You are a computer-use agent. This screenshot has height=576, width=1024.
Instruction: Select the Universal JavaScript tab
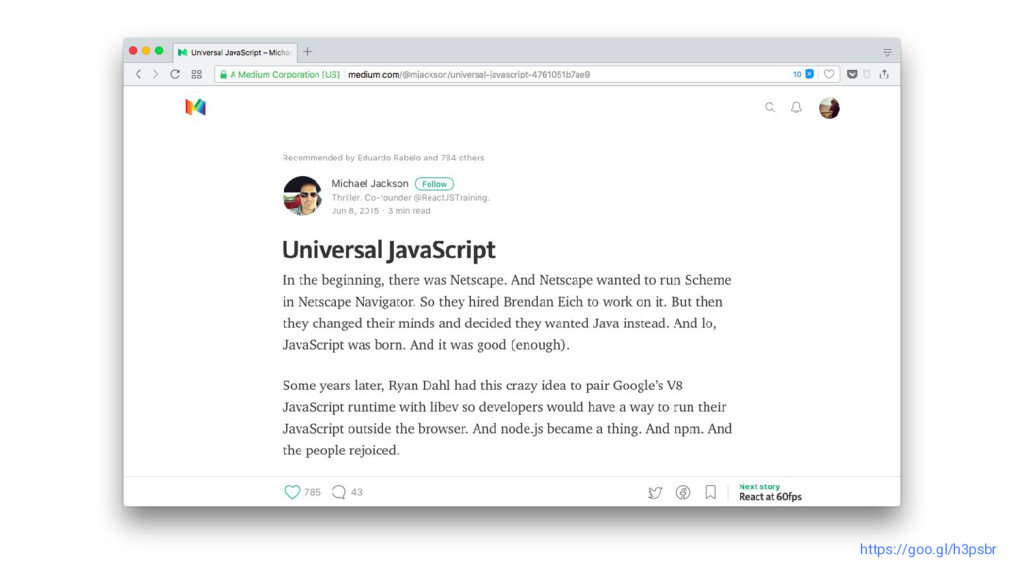point(235,52)
